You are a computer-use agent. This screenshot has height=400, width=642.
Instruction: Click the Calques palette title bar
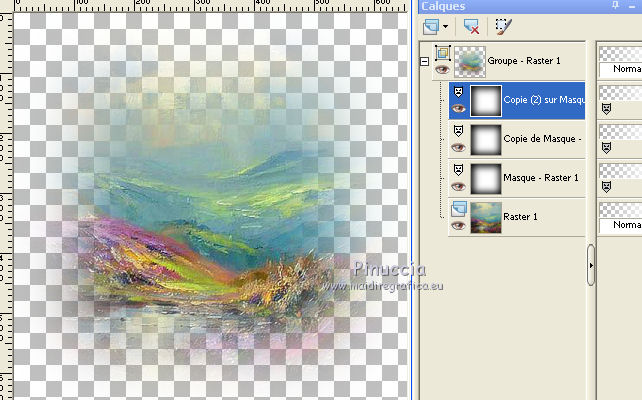pos(530,7)
